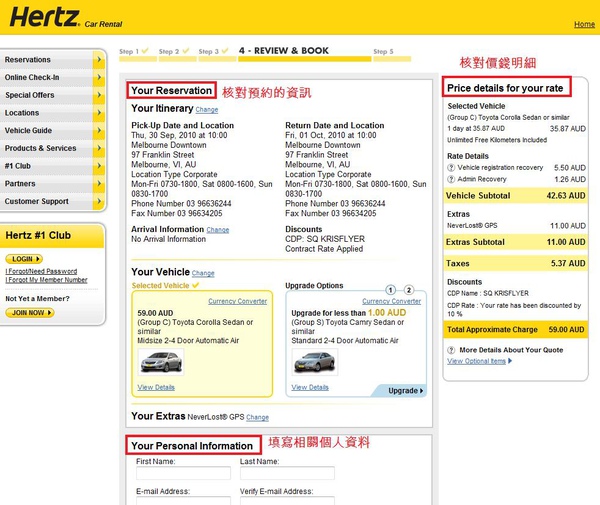Click the Extras Subtotal 11.00 AUD row
This screenshot has width=600, height=505.
[x=515, y=242]
